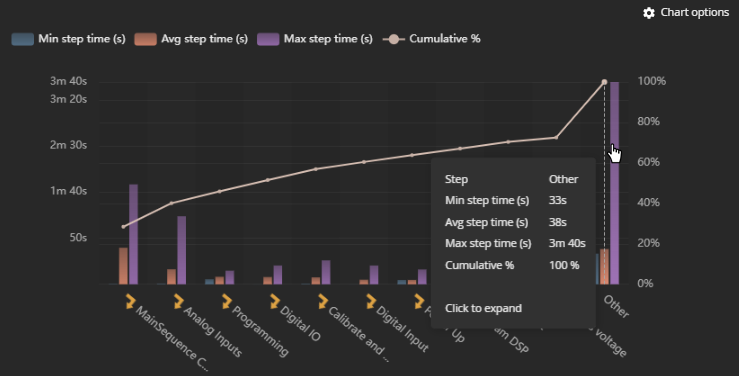Click the Other axis label

616,307
